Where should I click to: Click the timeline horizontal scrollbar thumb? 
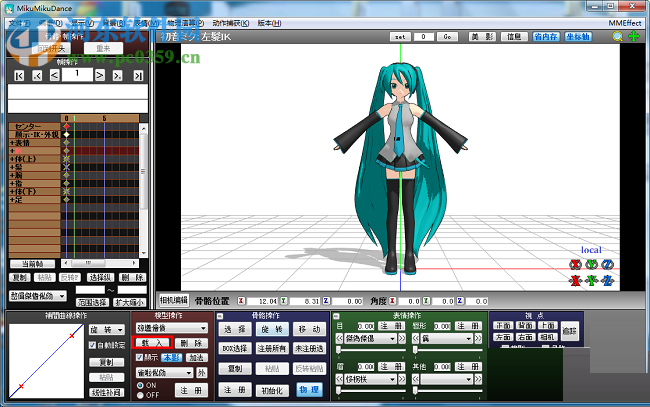click(x=87, y=263)
